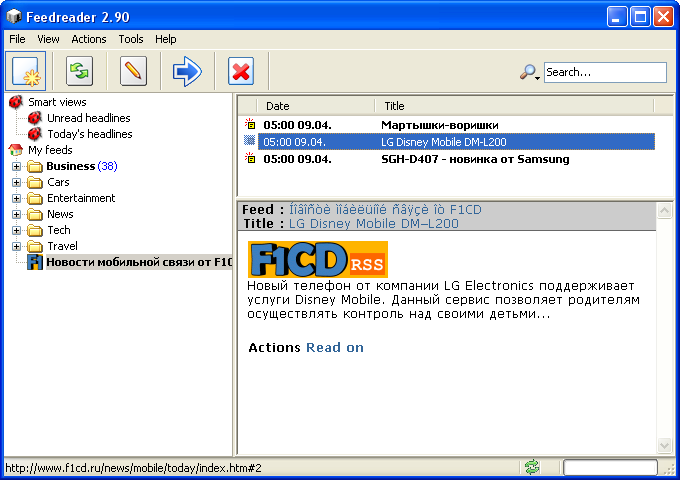Screen dimensions: 680x480
Task: Expand the Travel folder
Action: (16, 247)
